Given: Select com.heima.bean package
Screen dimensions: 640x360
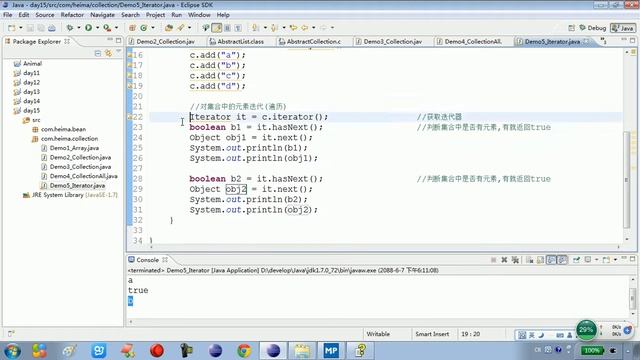Looking at the screenshot, I should tap(63, 129).
